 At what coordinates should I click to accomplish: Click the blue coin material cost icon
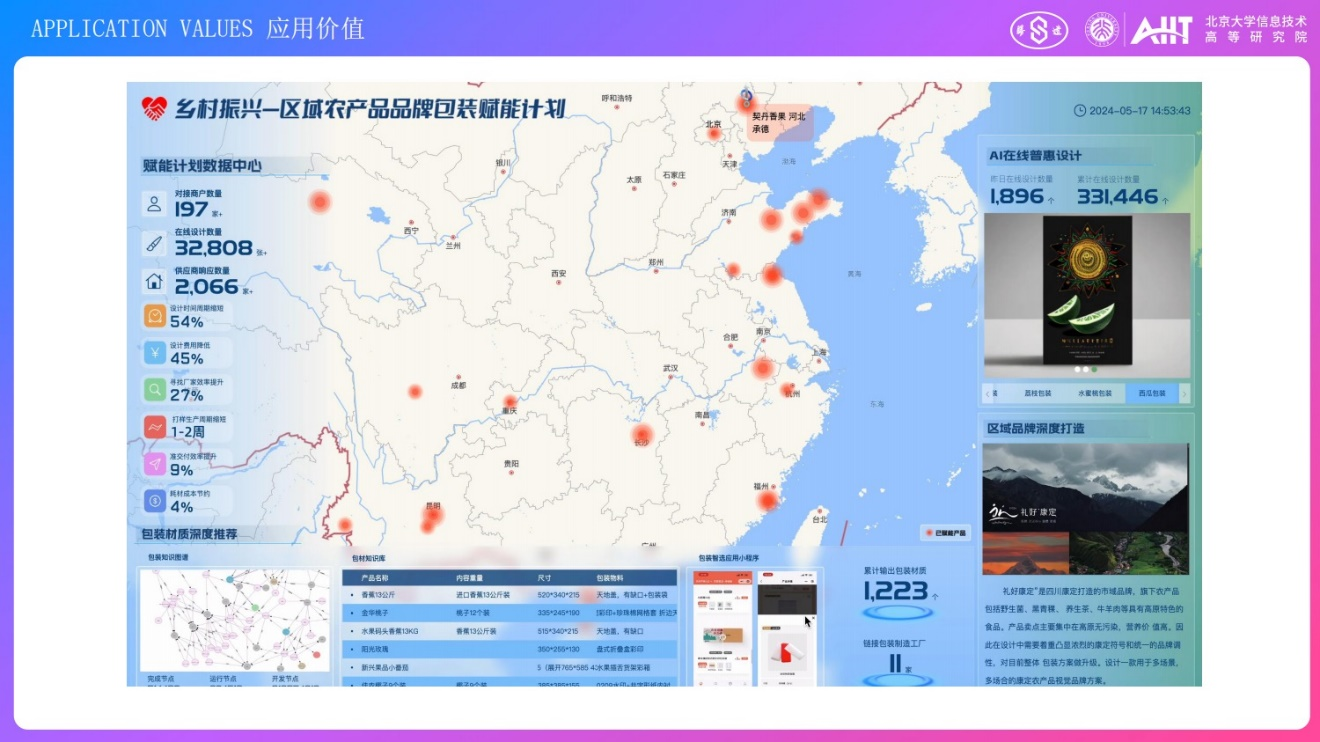(x=154, y=501)
